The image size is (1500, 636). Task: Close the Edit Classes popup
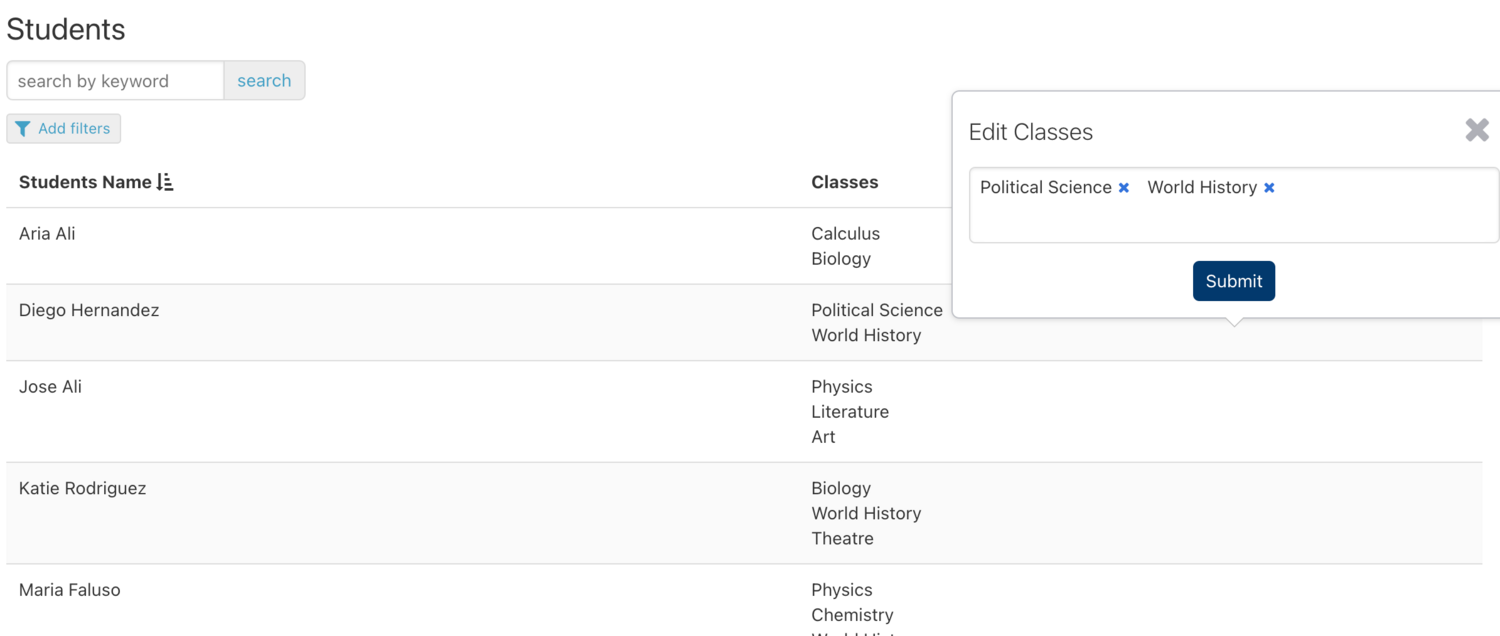(1477, 130)
